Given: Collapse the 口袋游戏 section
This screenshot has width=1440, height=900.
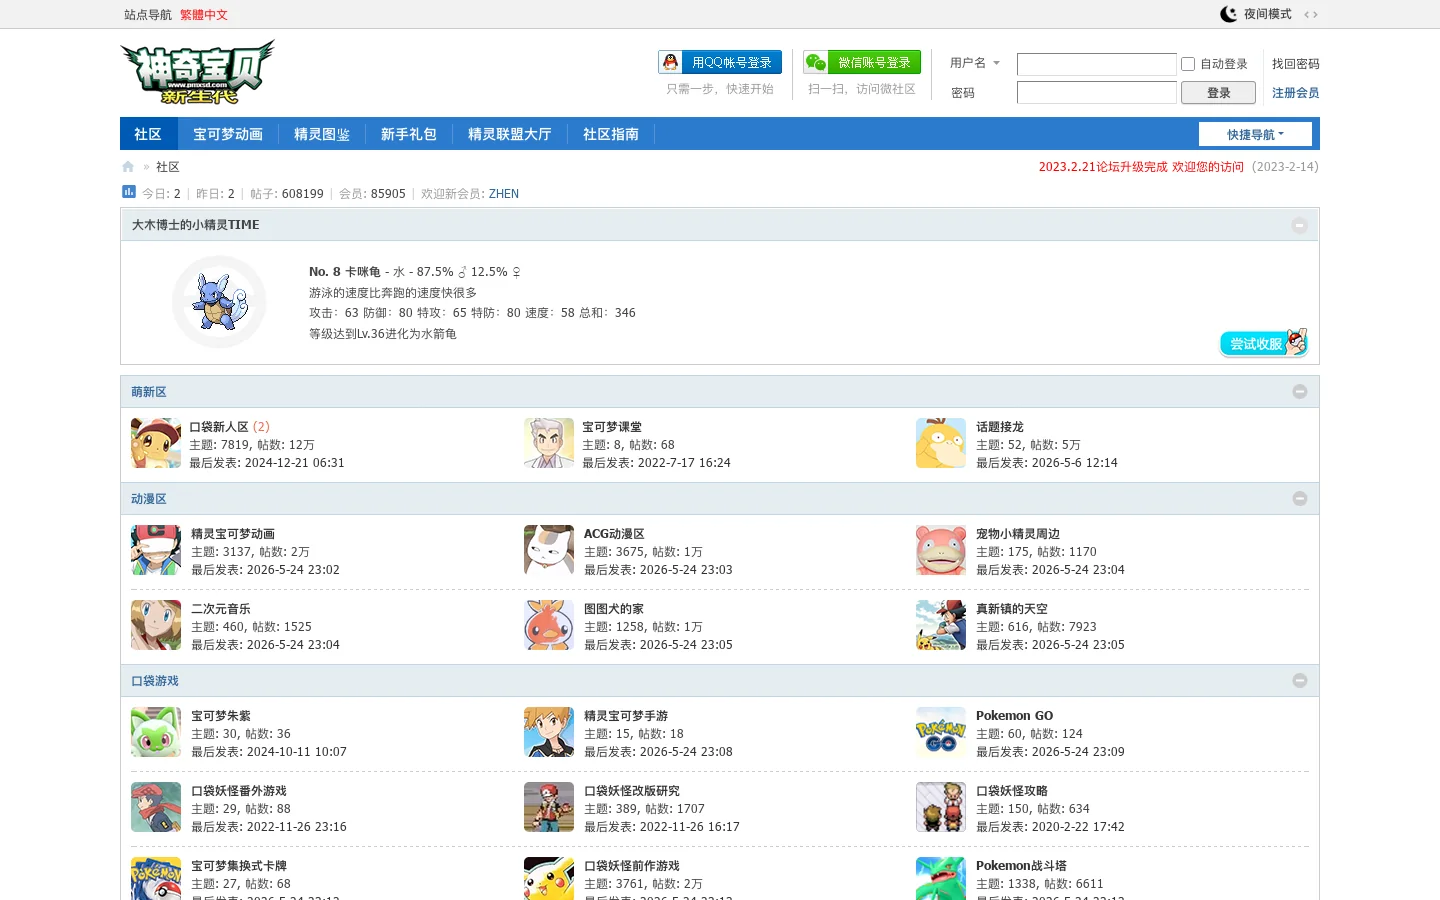Looking at the screenshot, I should coord(1299,681).
